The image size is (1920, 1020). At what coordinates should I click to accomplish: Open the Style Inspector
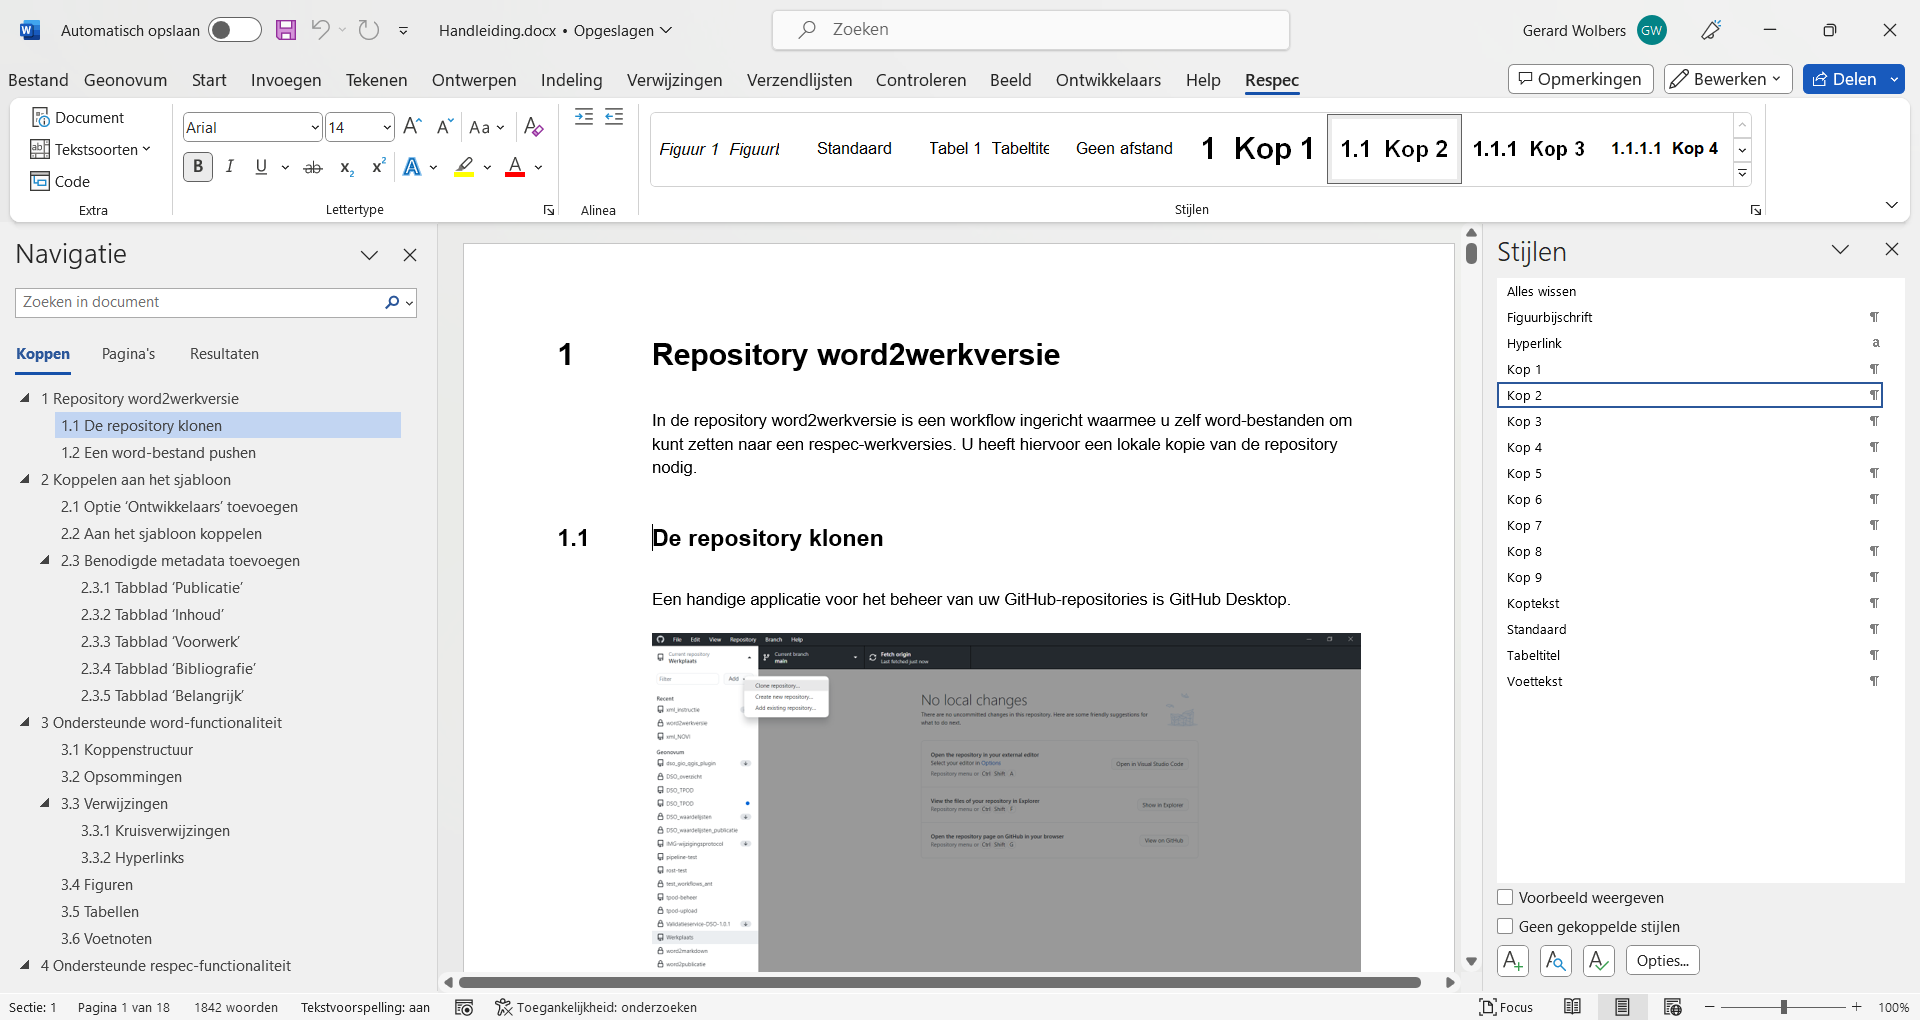coord(1556,961)
